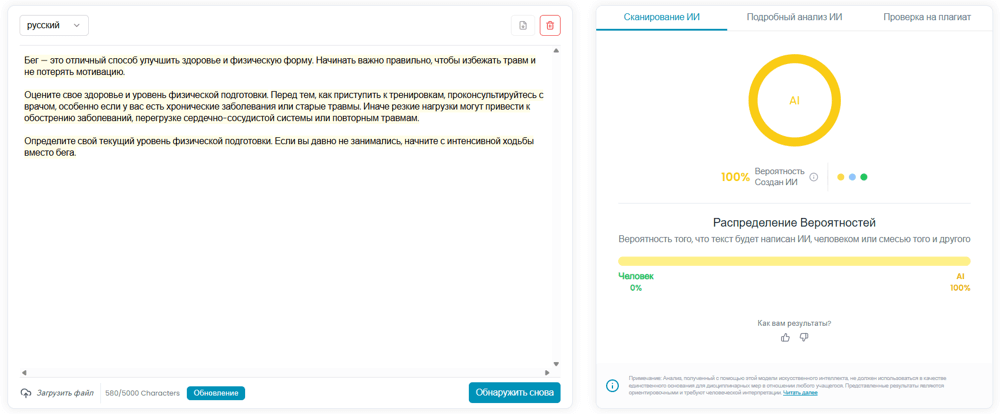Click the upload cloud icon
This screenshot has height=414, width=1000.
26,393
